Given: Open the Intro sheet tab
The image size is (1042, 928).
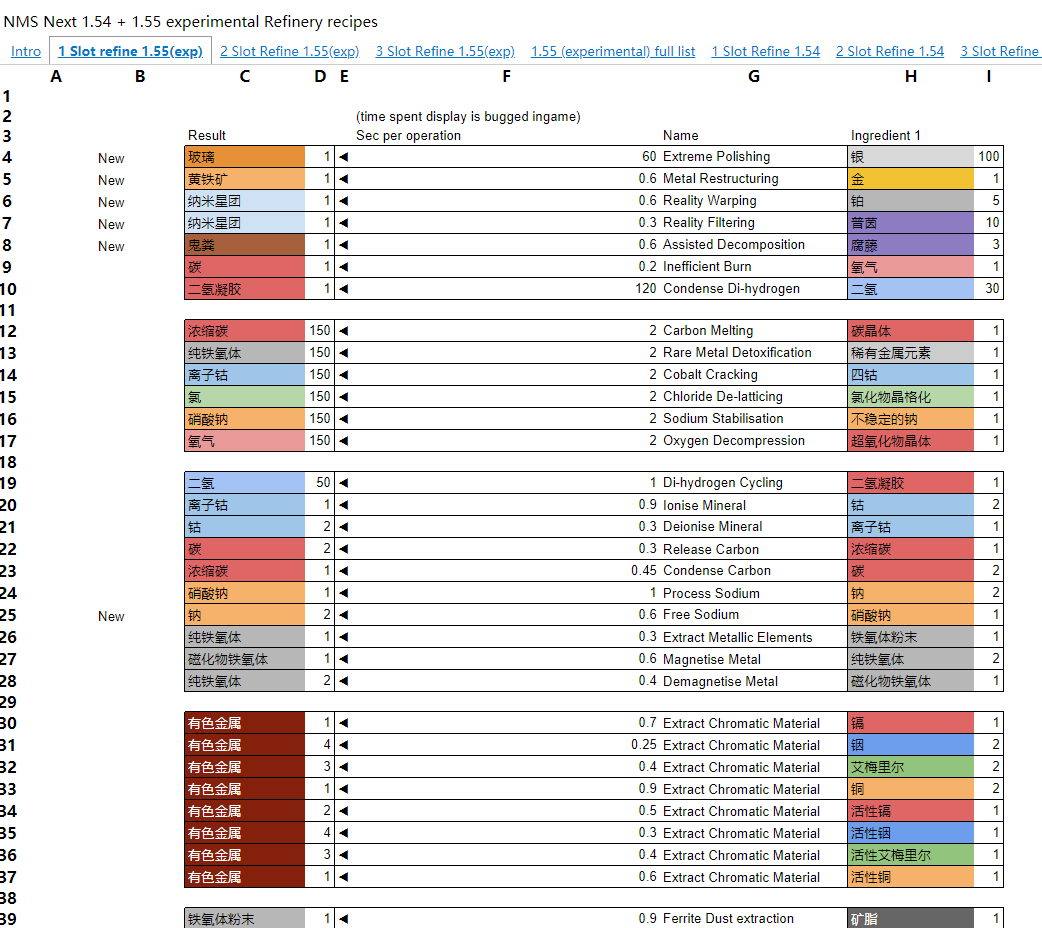Looking at the screenshot, I should [26, 51].
